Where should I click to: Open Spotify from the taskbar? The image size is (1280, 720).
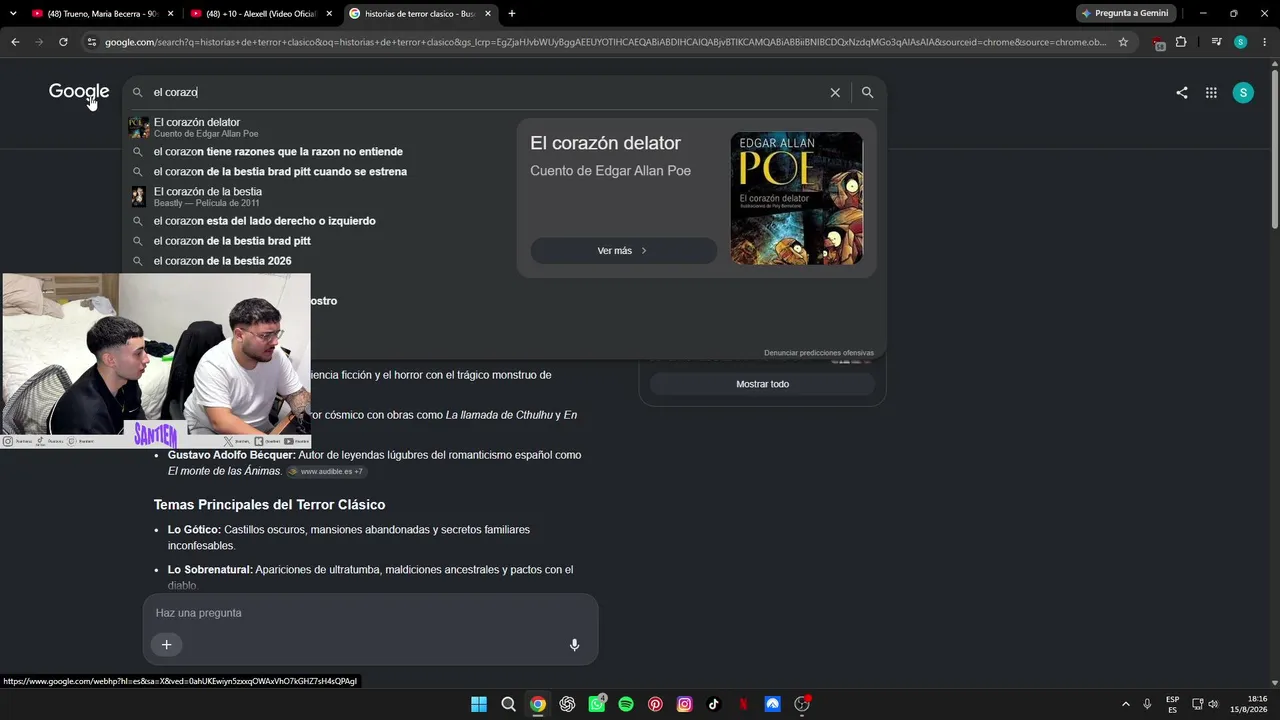click(x=626, y=704)
